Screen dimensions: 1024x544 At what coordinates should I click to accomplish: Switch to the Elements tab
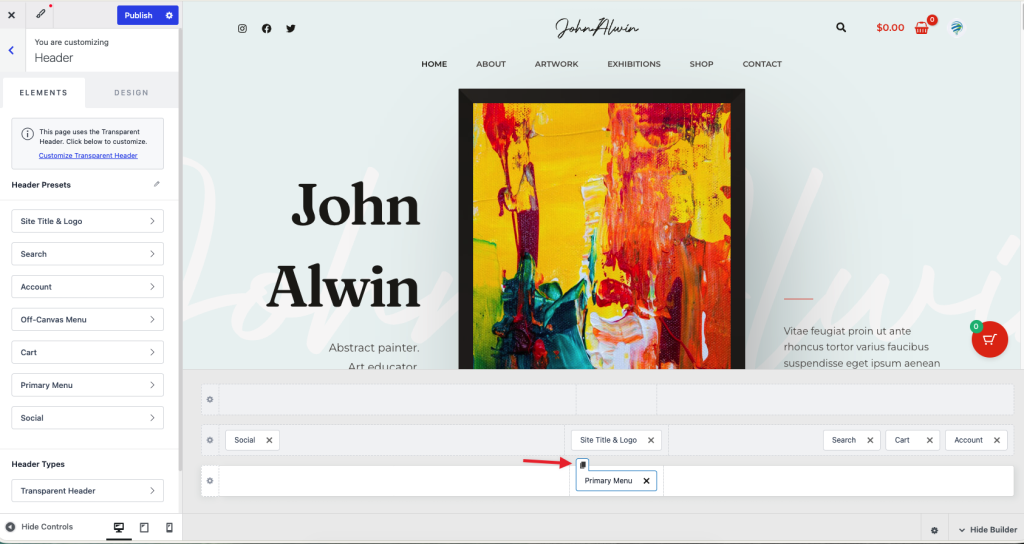click(43, 93)
